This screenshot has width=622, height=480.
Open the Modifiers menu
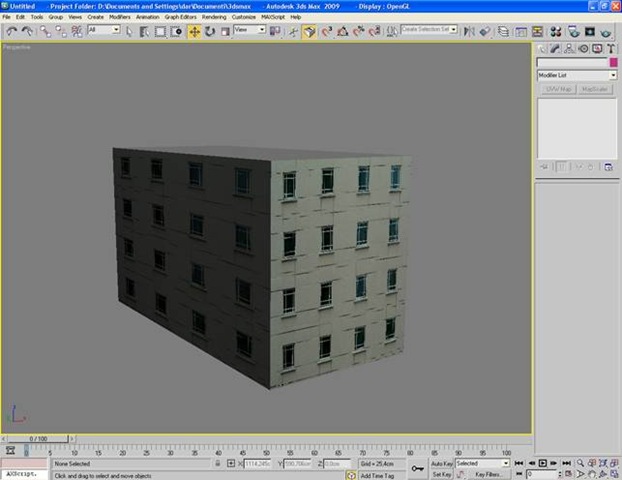[119, 17]
